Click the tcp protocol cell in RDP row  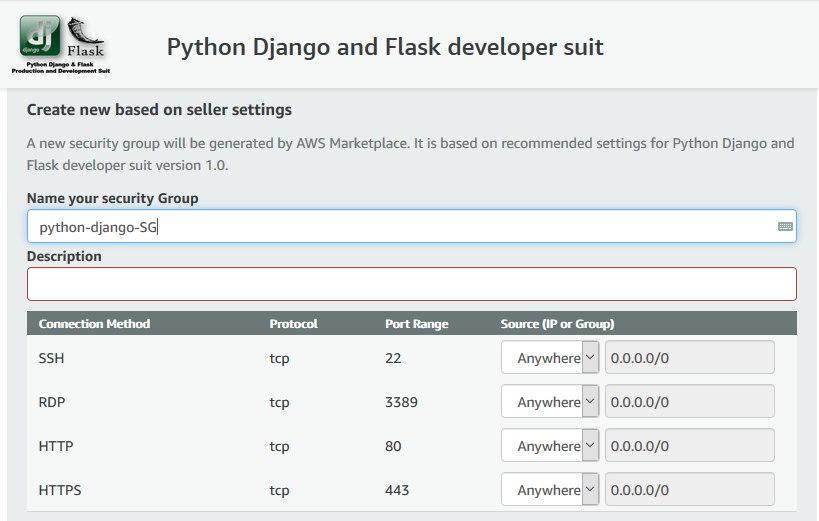279,403
